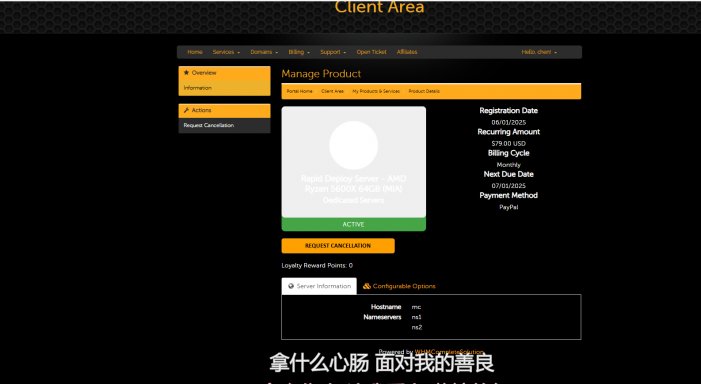The width and height of the screenshot is (701, 384).
Task: Open the Support dropdown menu
Action: tap(333, 52)
